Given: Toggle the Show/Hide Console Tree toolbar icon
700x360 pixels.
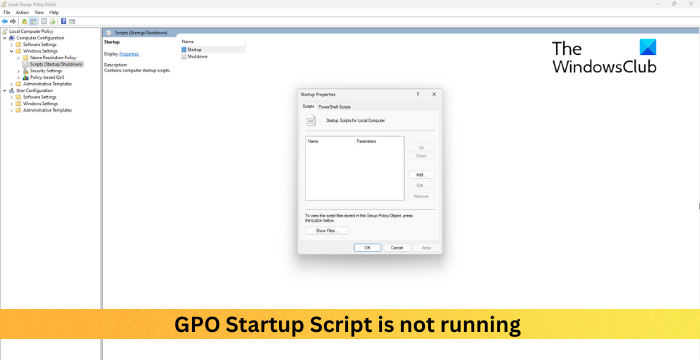Looking at the screenshot, I should [33, 21].
